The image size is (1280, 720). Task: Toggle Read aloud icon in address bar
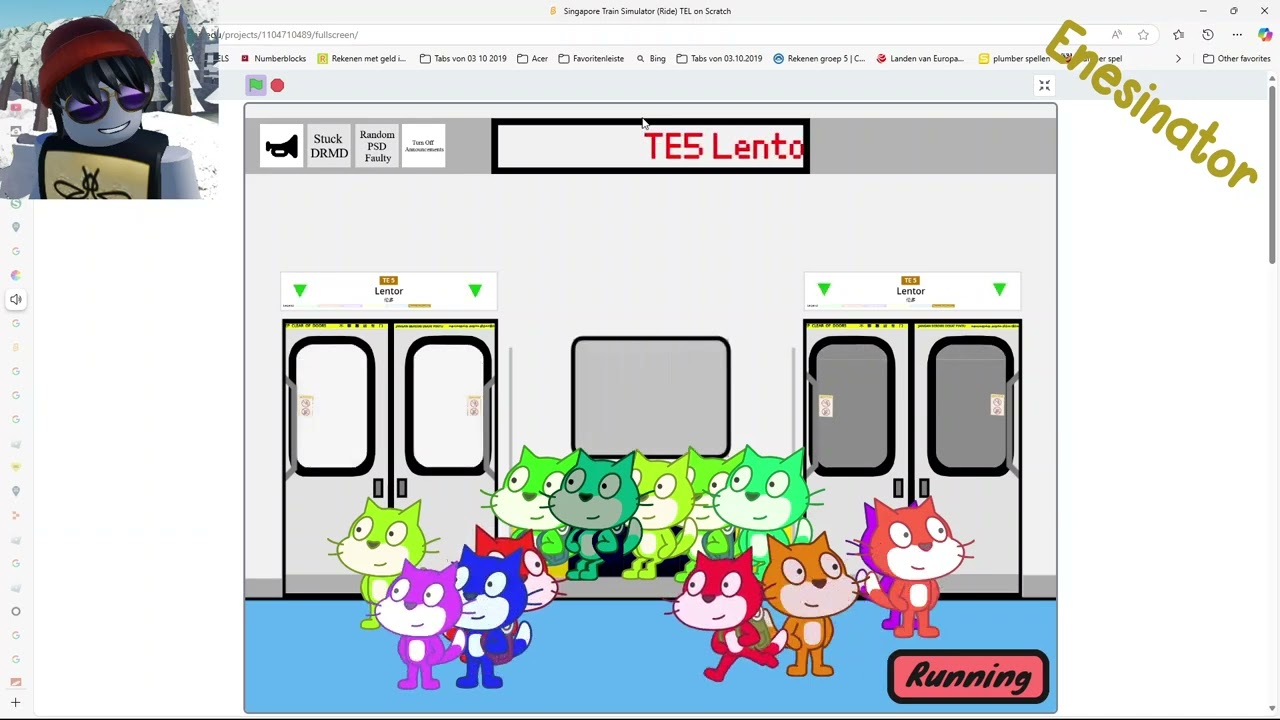(1117, 35)
